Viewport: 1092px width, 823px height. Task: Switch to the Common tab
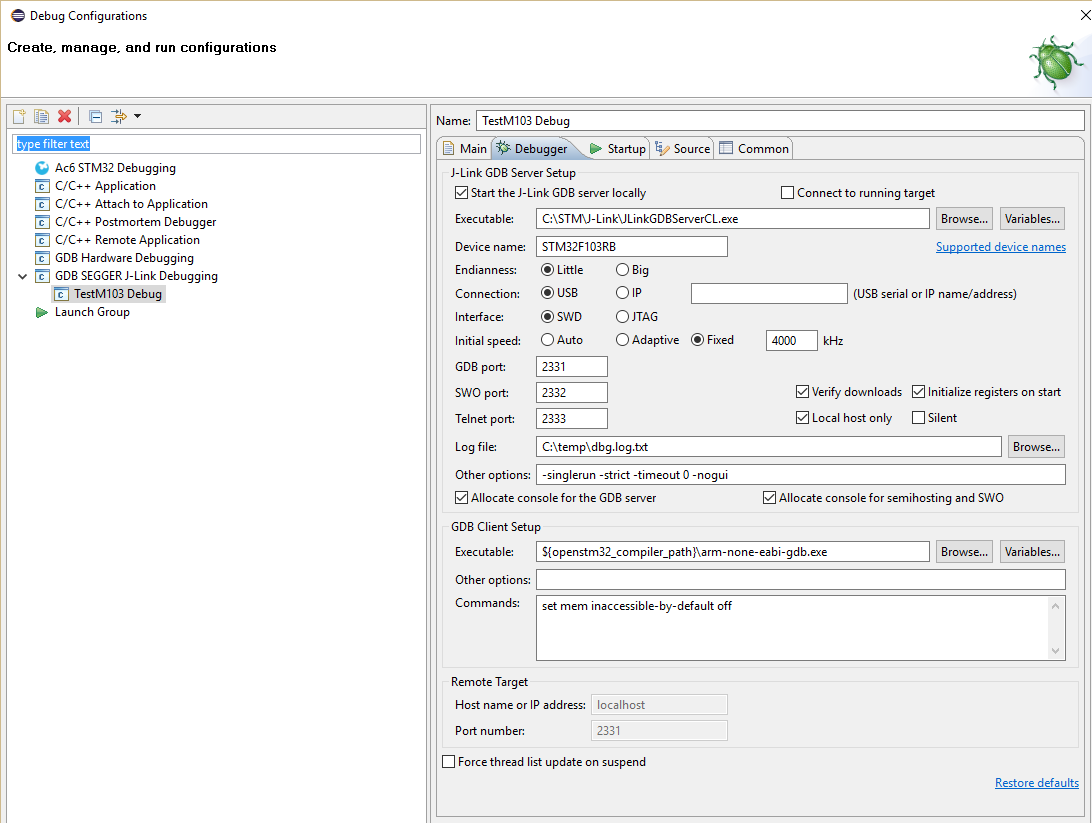754,148
